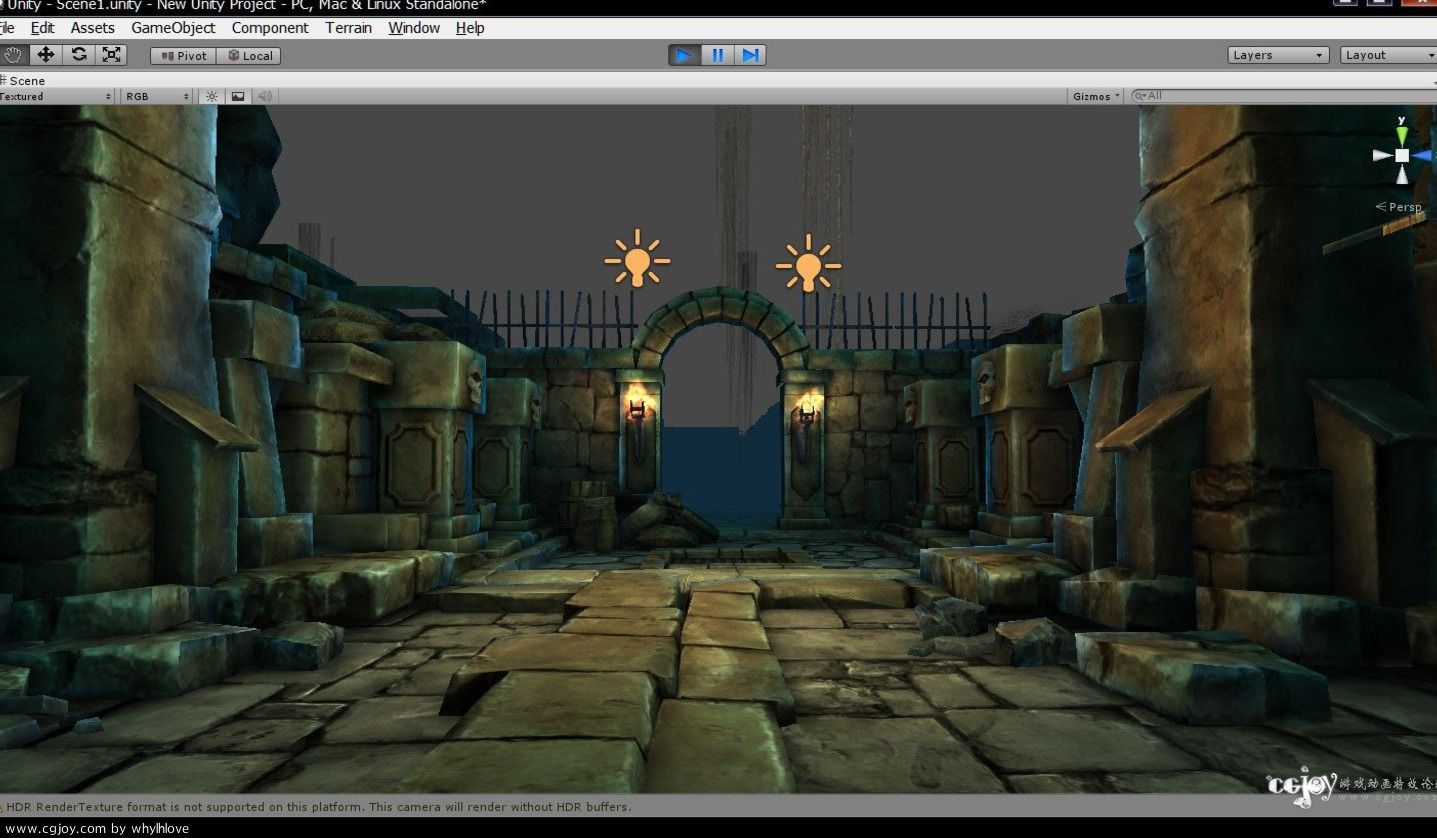1437x838 pixels.
Task: Click the Pause button
Action: click(x=717, y=55)
